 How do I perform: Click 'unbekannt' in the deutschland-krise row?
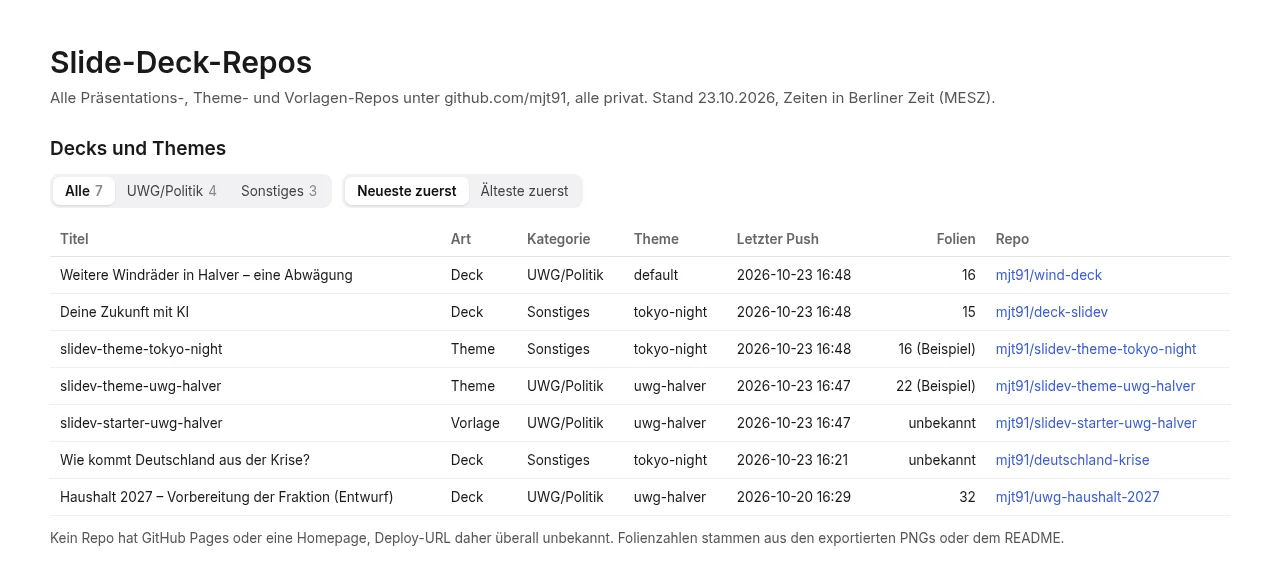[942, 460]
